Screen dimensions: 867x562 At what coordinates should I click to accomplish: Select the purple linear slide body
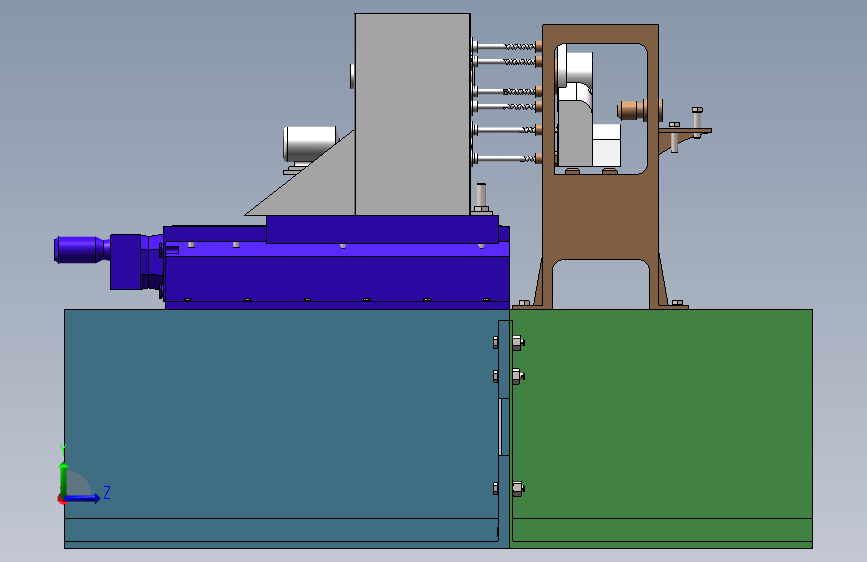click(x=336, y=275)
